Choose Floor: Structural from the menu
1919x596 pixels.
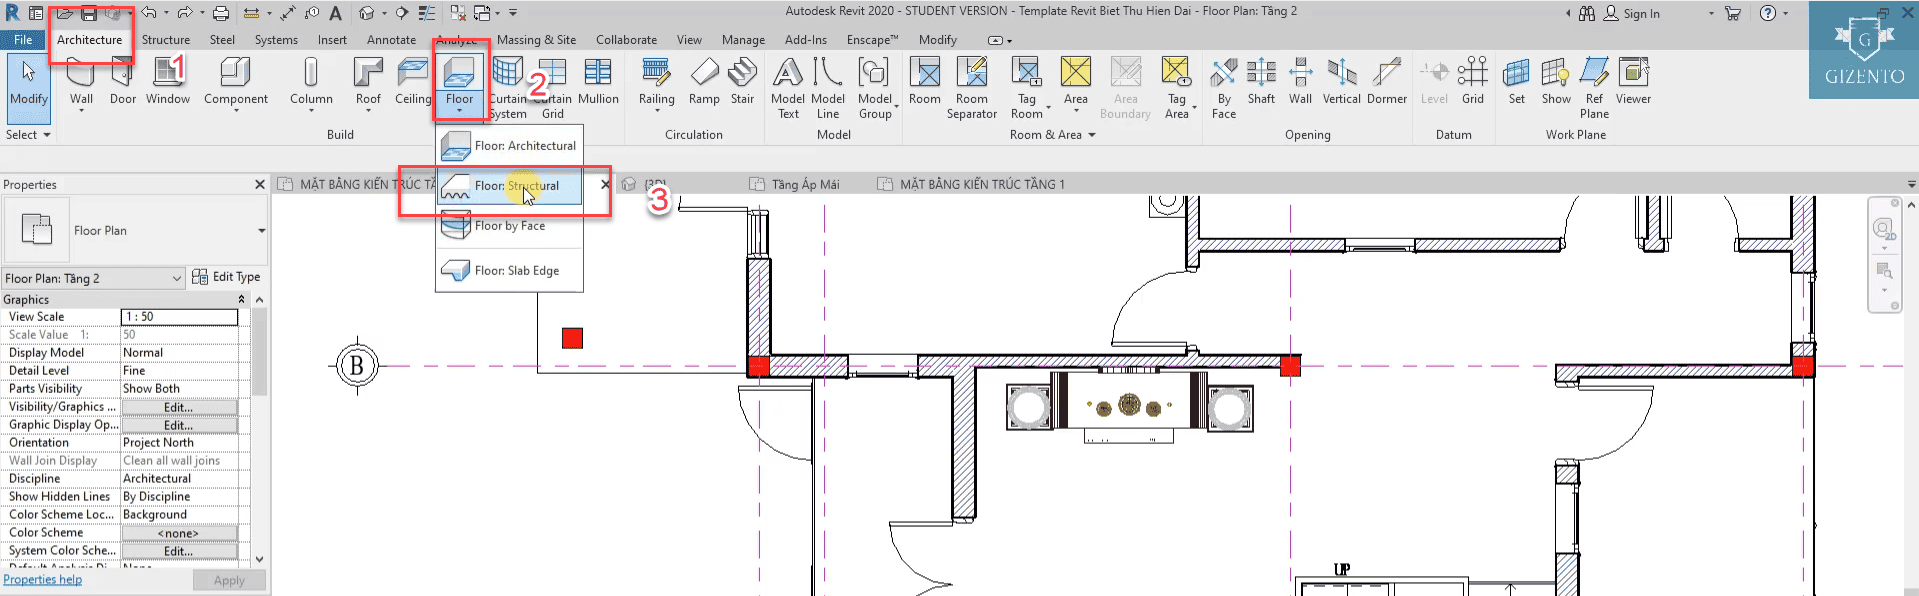[x=509, y=186]
